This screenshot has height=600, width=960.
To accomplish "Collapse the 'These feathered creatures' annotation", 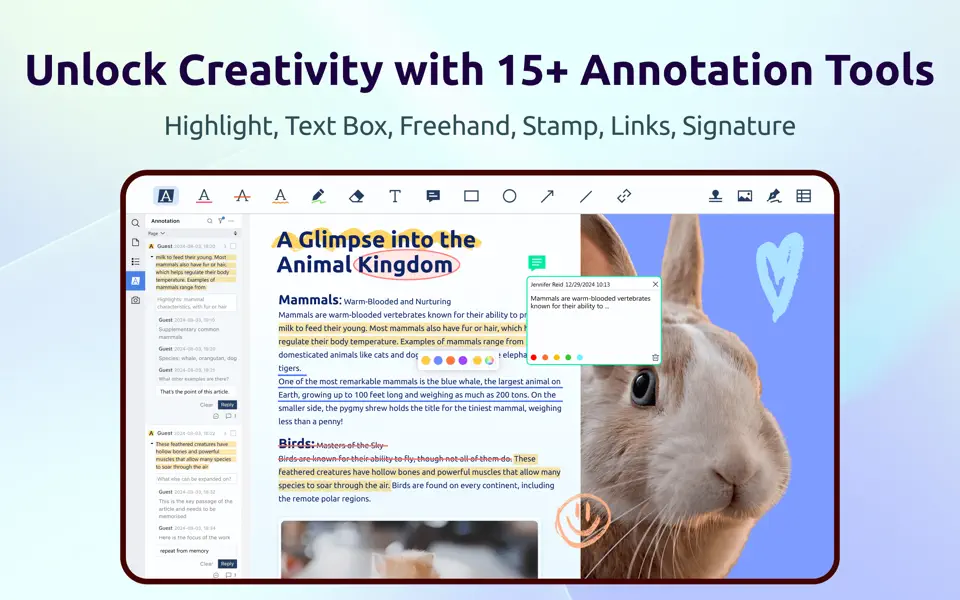I will 152,443.
